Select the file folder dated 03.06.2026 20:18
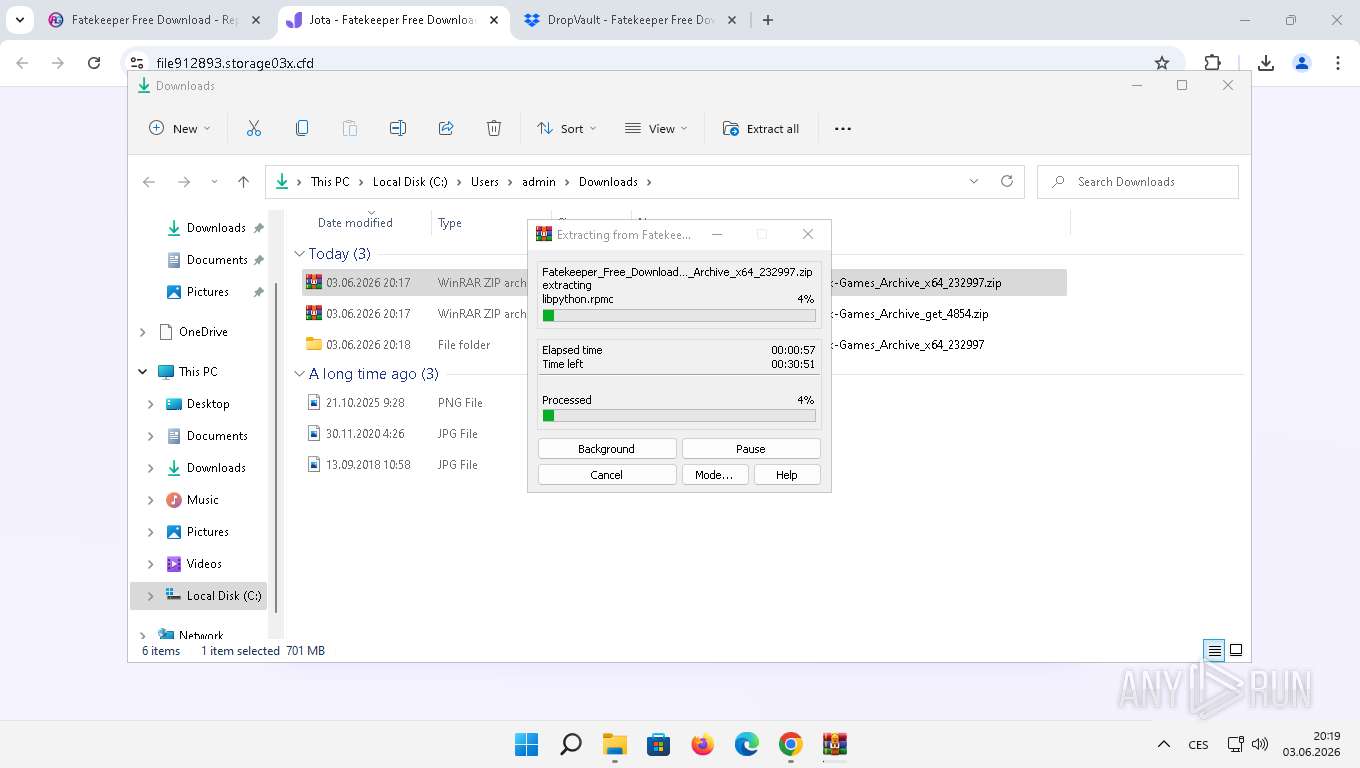1360x768 pixels. (x=684, y=345)
